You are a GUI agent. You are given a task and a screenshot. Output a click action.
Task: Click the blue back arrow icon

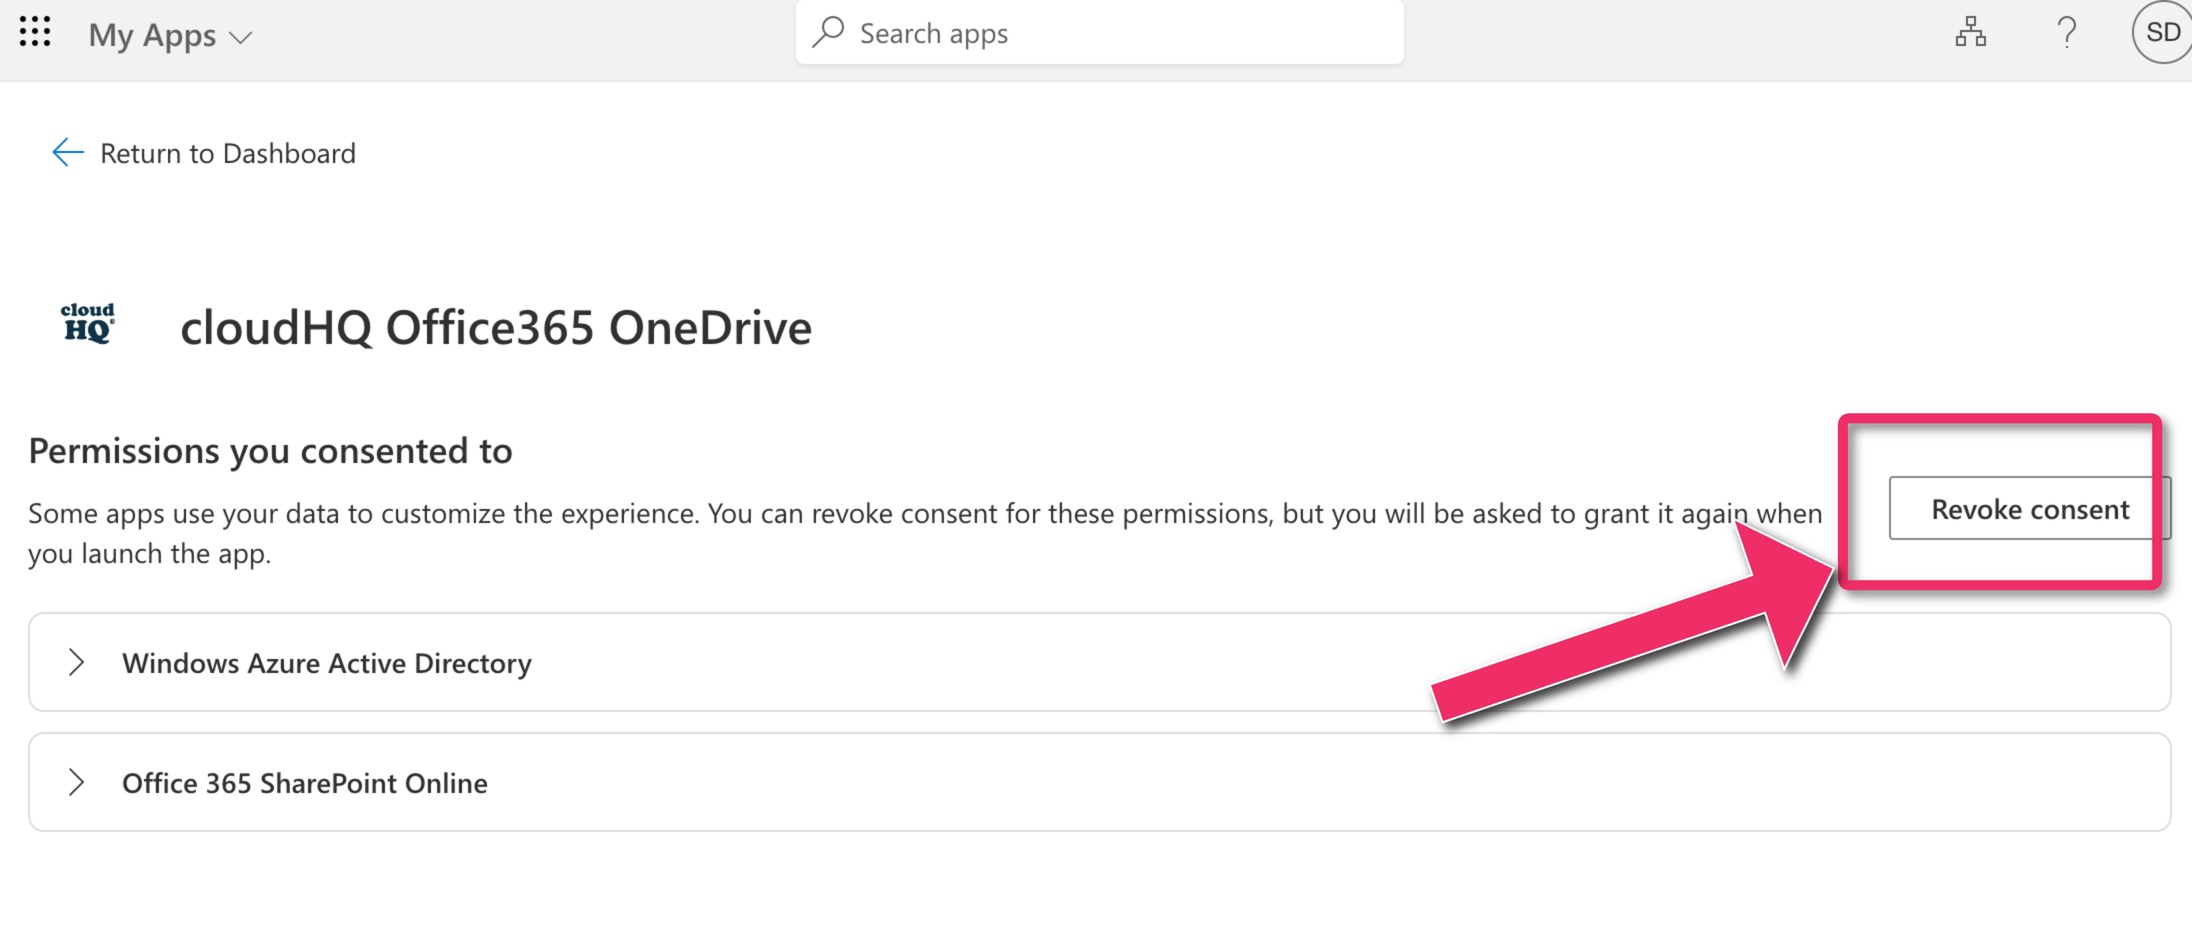[x=67, y=152]
